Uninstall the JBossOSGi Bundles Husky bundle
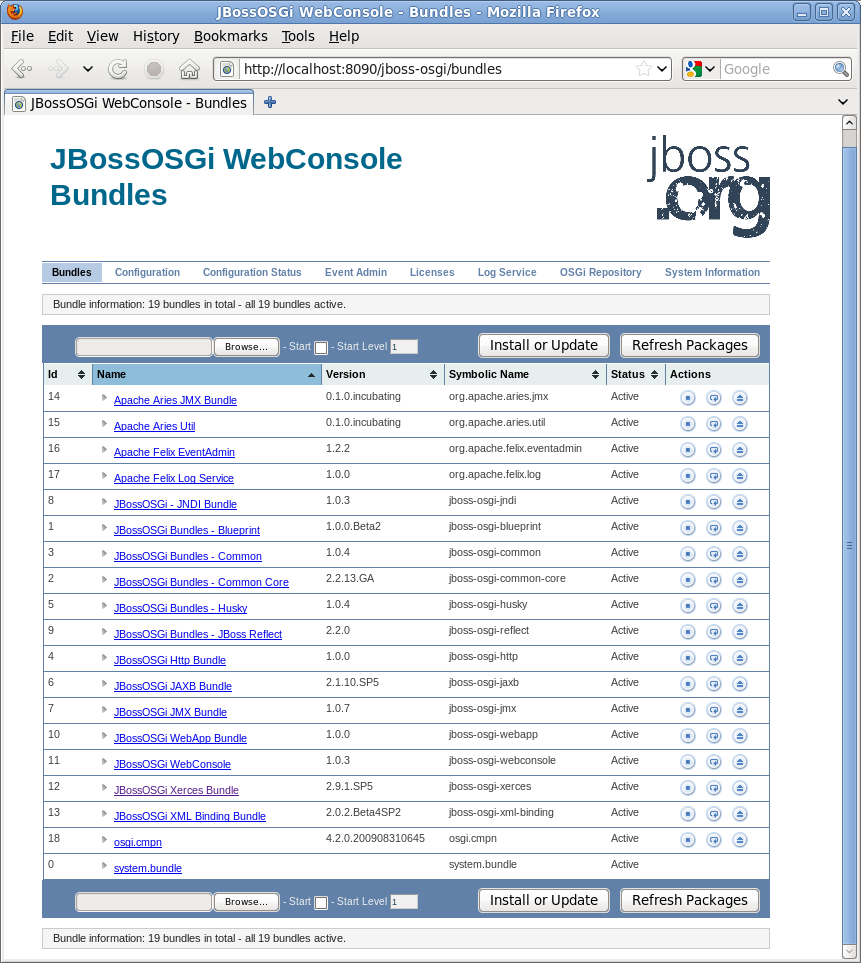 click(x=740, y=606)
